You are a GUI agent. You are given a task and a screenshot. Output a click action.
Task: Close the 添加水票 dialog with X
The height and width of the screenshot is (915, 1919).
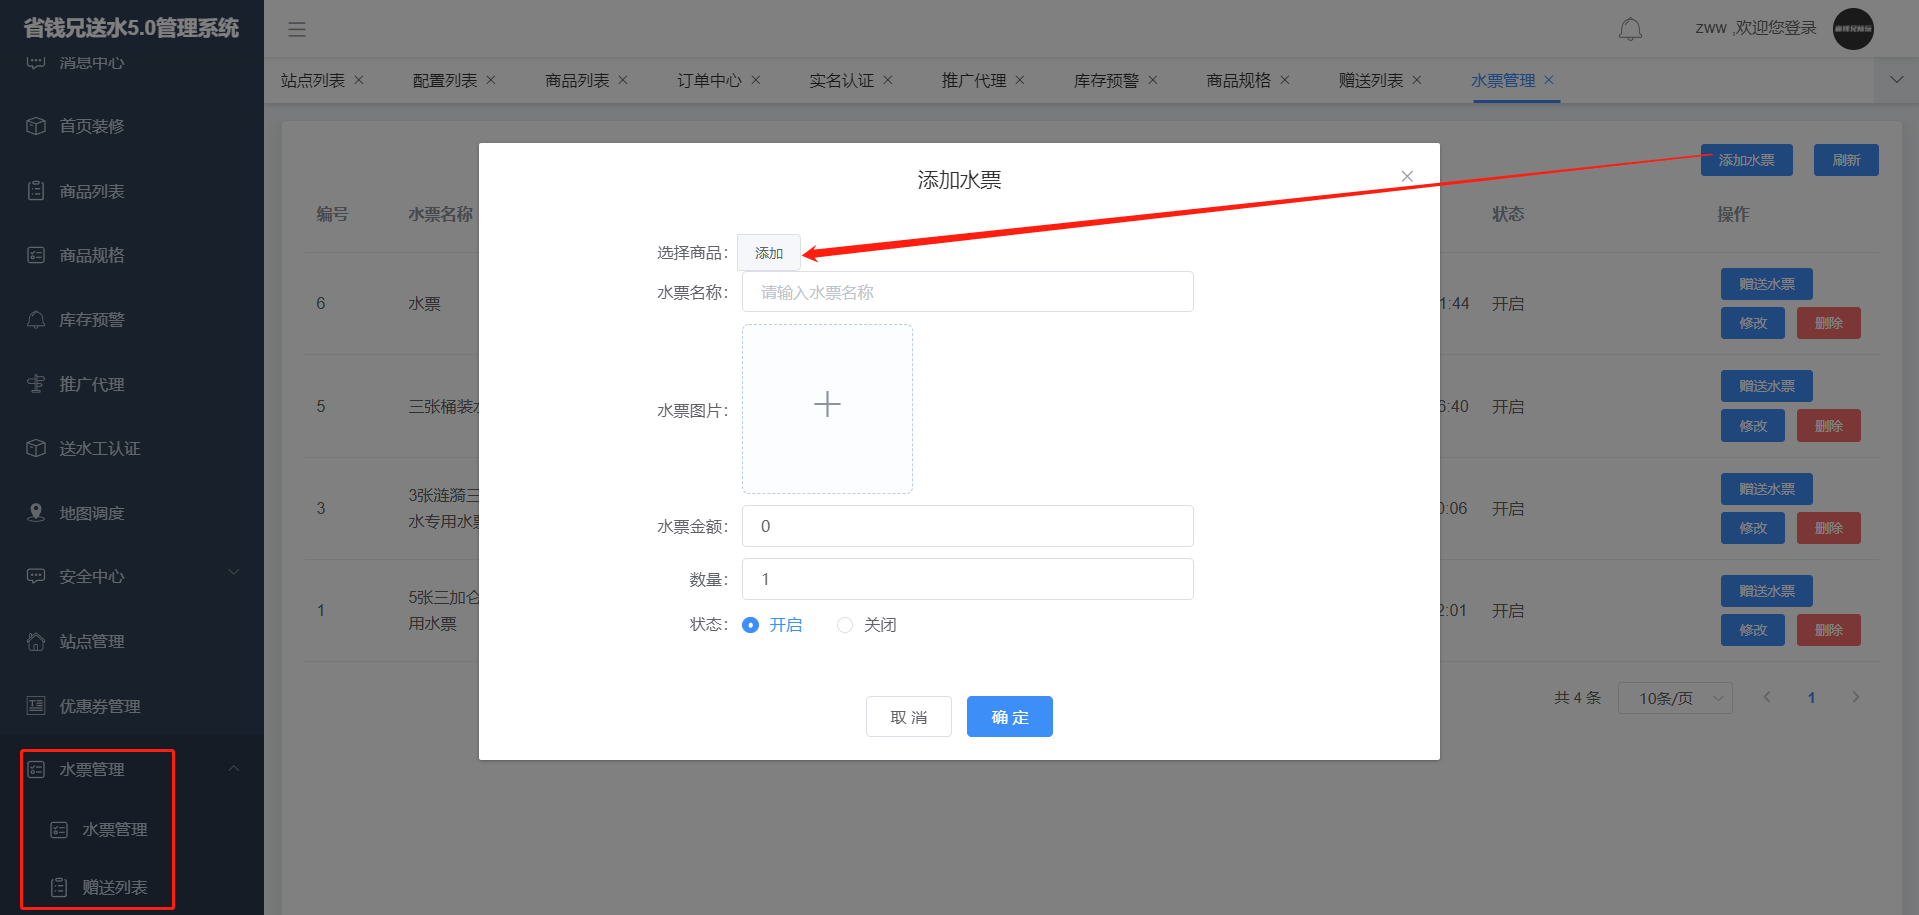pos(1407,176)
